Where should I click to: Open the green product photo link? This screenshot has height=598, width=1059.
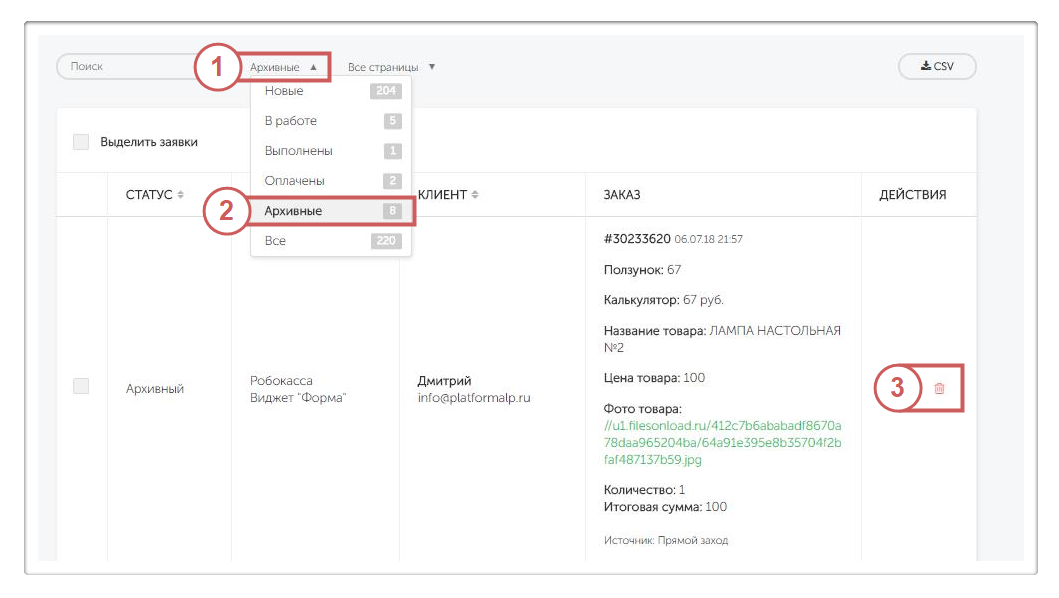pyautogui.click(x=722, y=443)
